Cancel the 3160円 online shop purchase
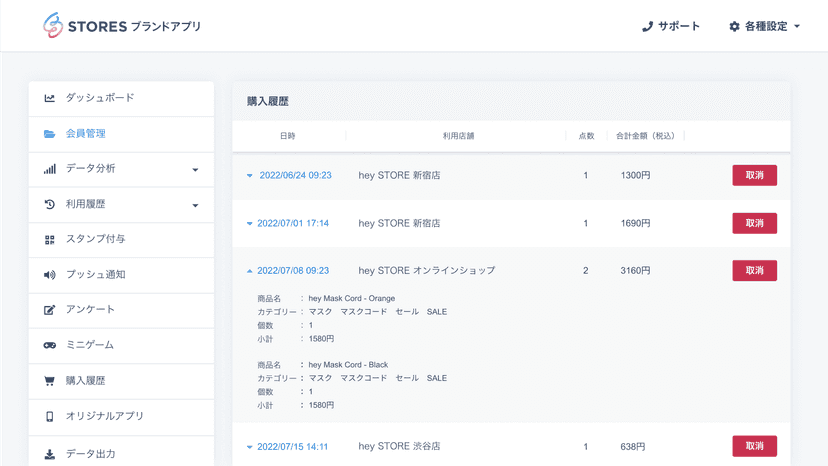Screen dimensions: 828x466 point(754,271)
